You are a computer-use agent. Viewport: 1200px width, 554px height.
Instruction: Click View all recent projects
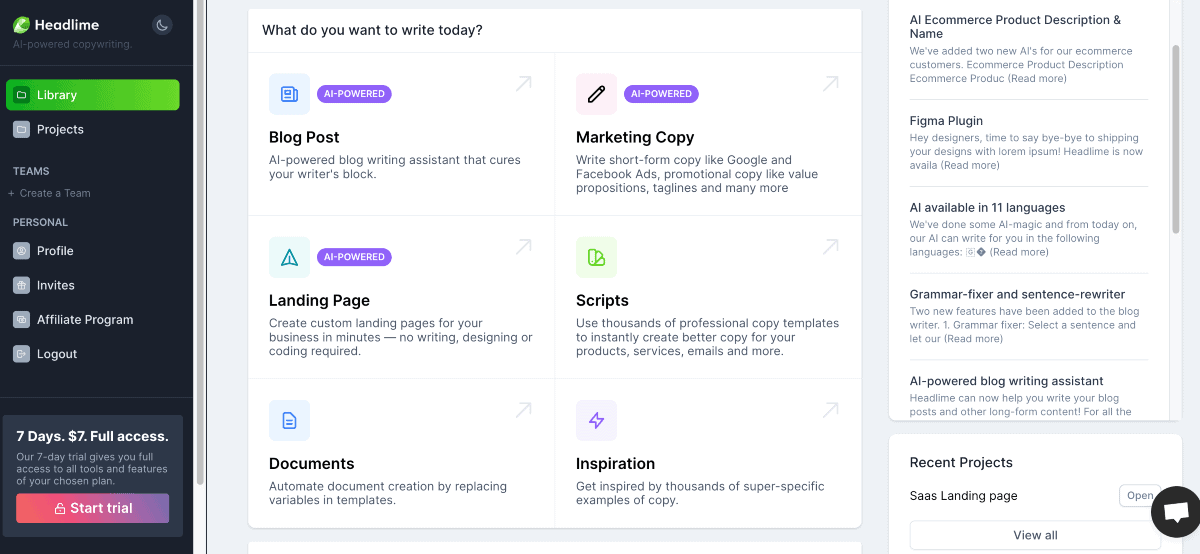pyautogui.click(x=1035, y=535)
